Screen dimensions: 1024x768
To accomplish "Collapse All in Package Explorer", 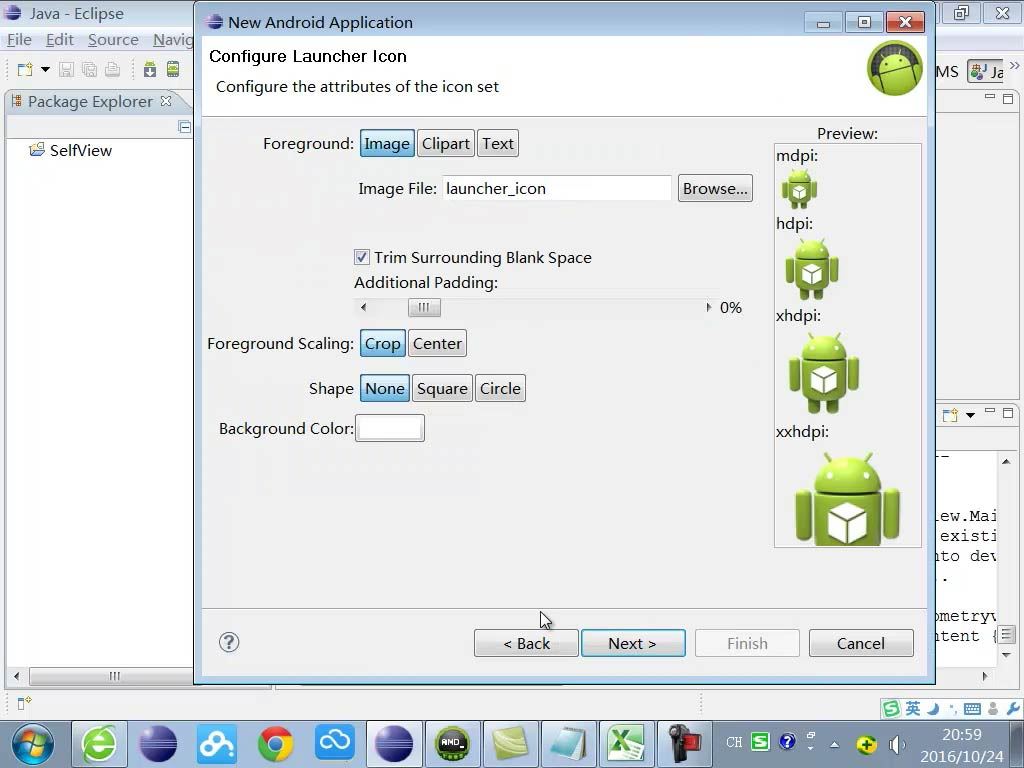I will 184,127.
